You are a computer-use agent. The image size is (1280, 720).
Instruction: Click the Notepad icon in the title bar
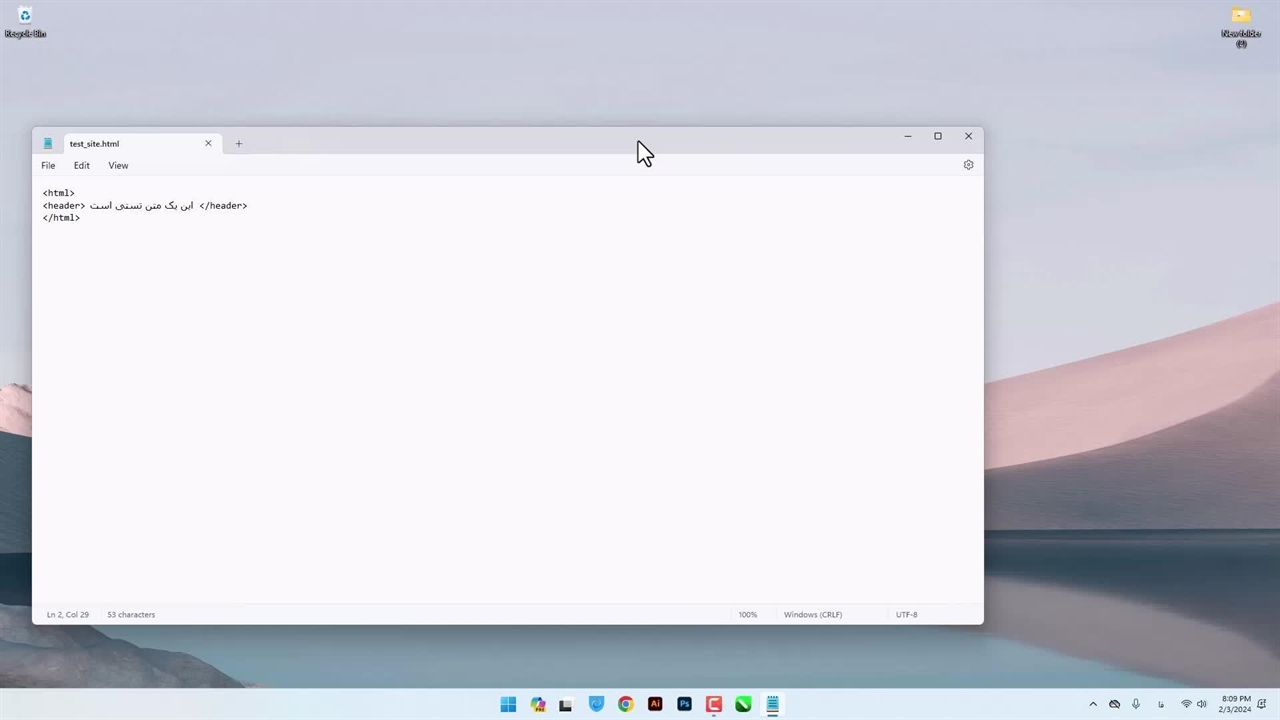point(47,144)
